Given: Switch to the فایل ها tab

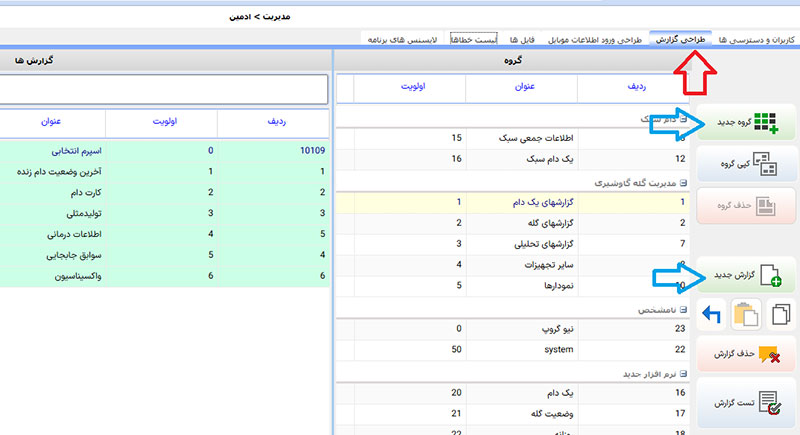Looking at the screenshot, I should (522, 39).
